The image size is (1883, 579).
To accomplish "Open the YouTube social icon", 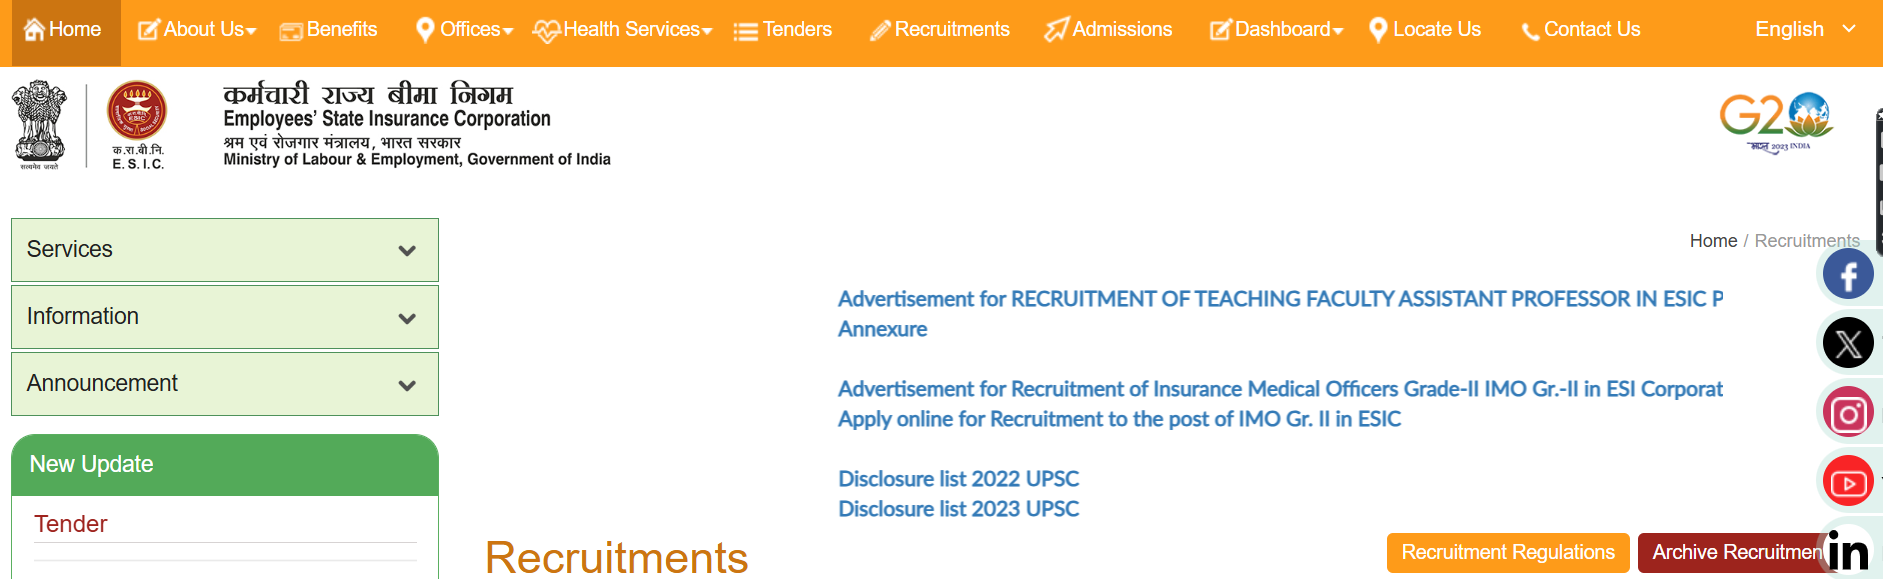I will [1847, 483].
